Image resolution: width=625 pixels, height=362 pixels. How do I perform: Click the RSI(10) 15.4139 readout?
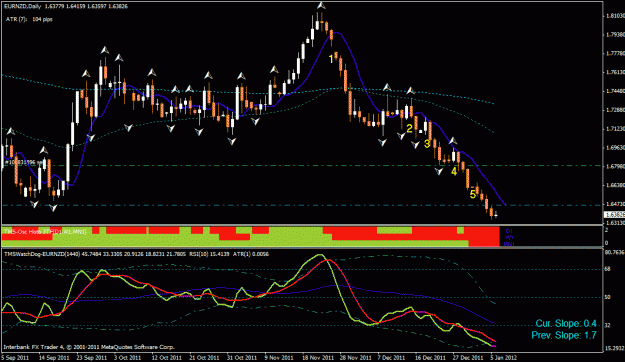pyautogui.click(x=209, y=254)
